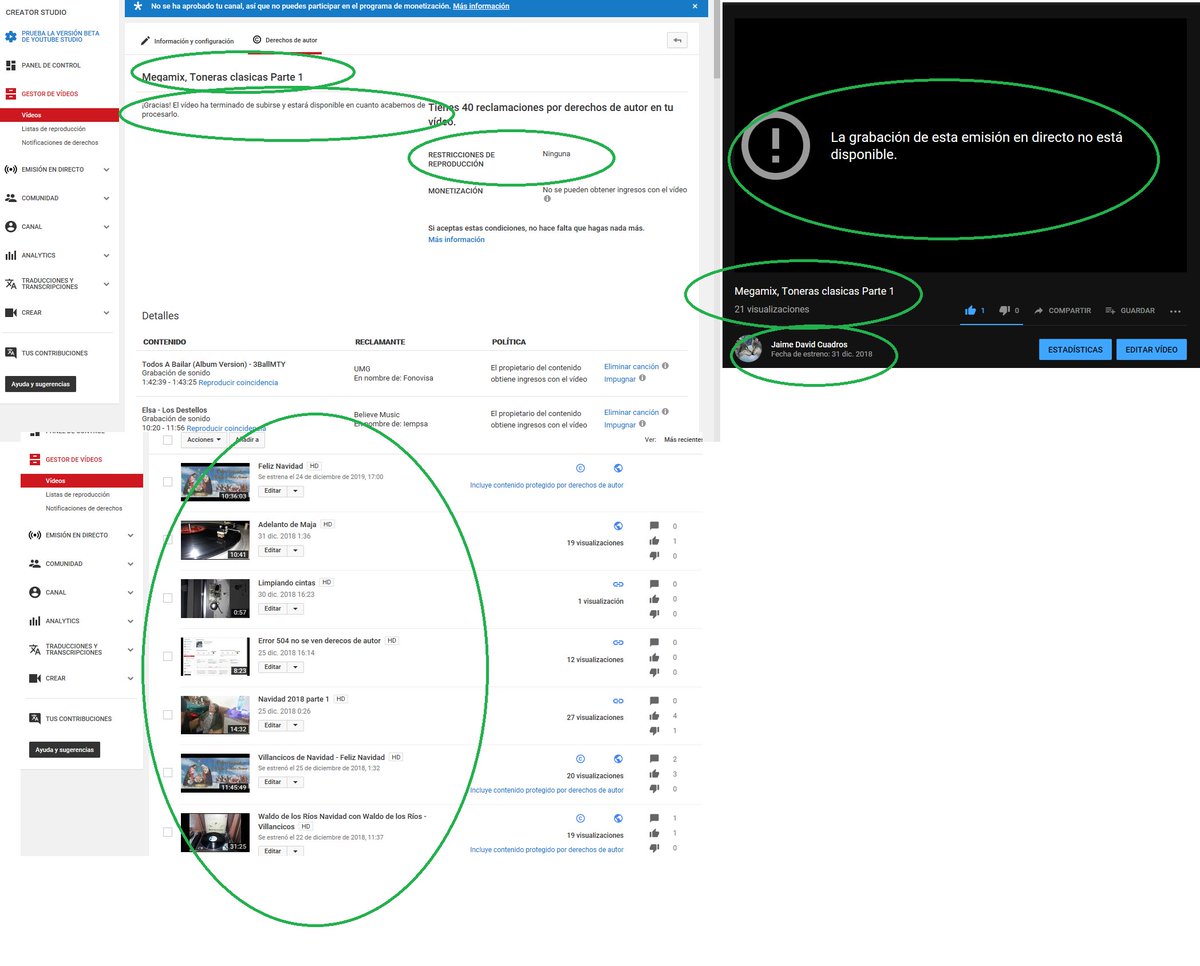This screenshot has width=1200, height=966.
Task: Click Impugnar for Todos A Bailar claim
Action: click(x=620, y=379)
